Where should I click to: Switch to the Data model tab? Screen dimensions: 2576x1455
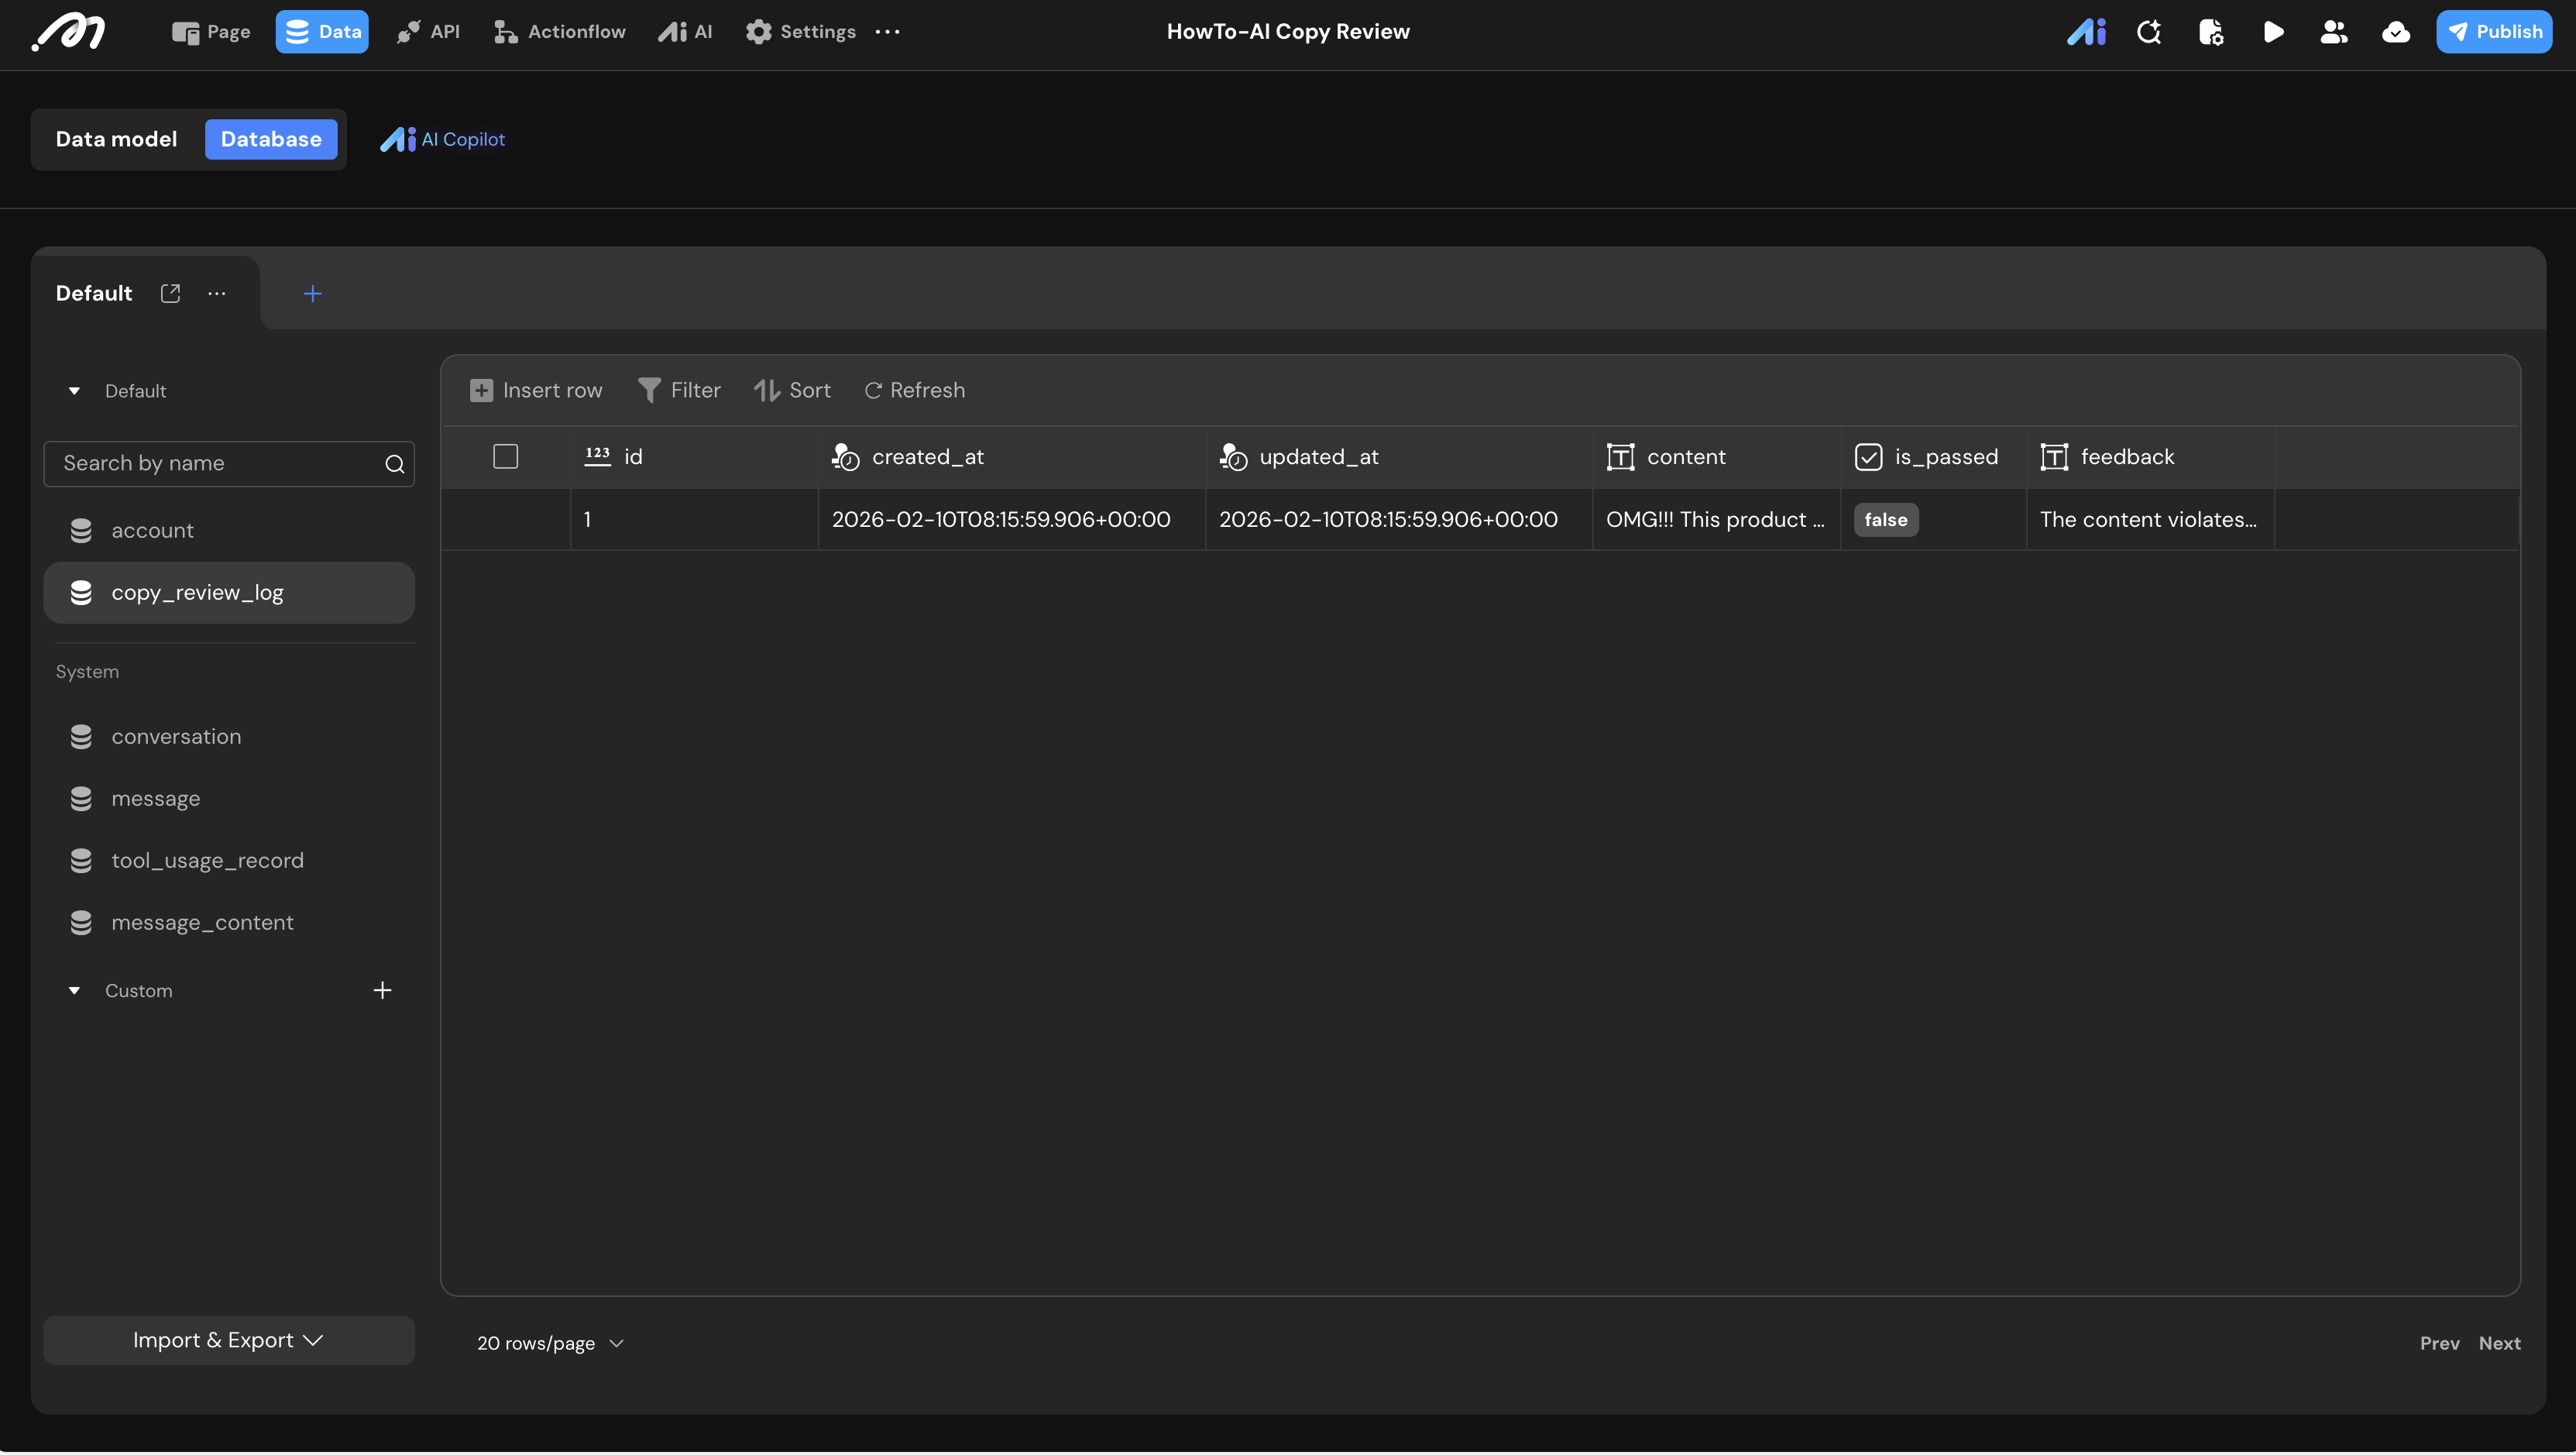click(x=116, y=139)
